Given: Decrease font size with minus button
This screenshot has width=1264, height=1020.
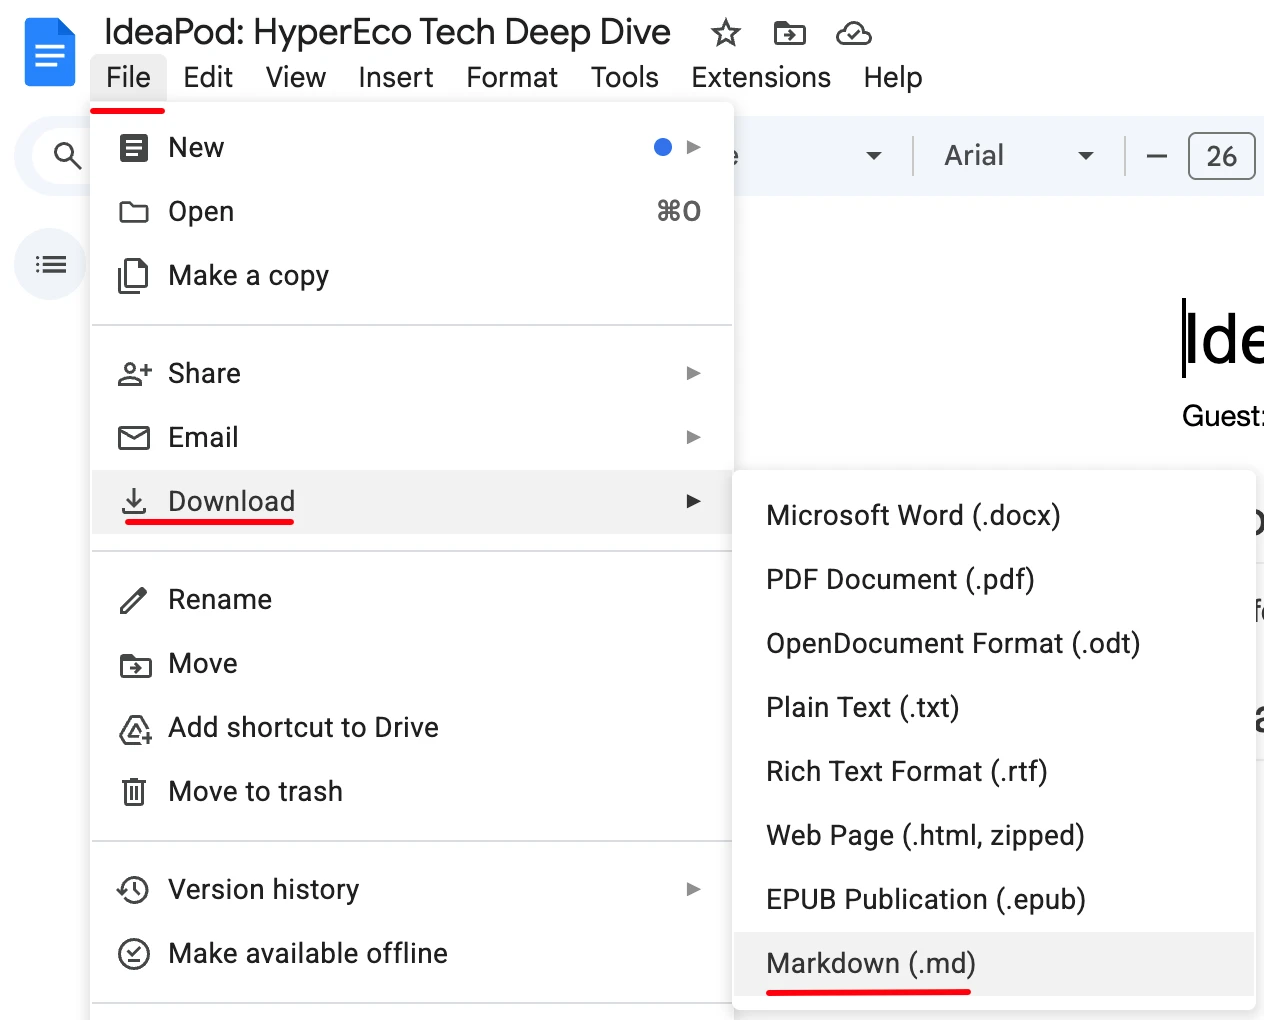Looking at the screenshot, I should 1156,156.
